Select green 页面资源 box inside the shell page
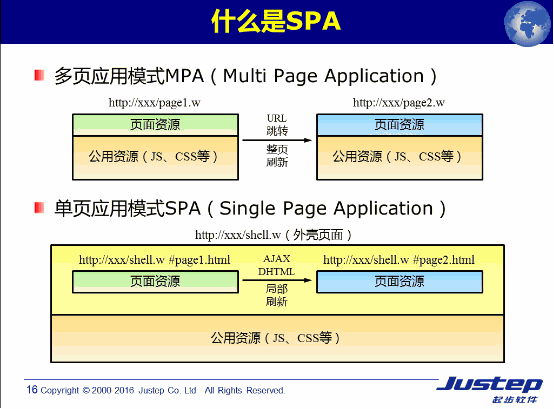This screenshot has height=409, width=554. point(155,282)
